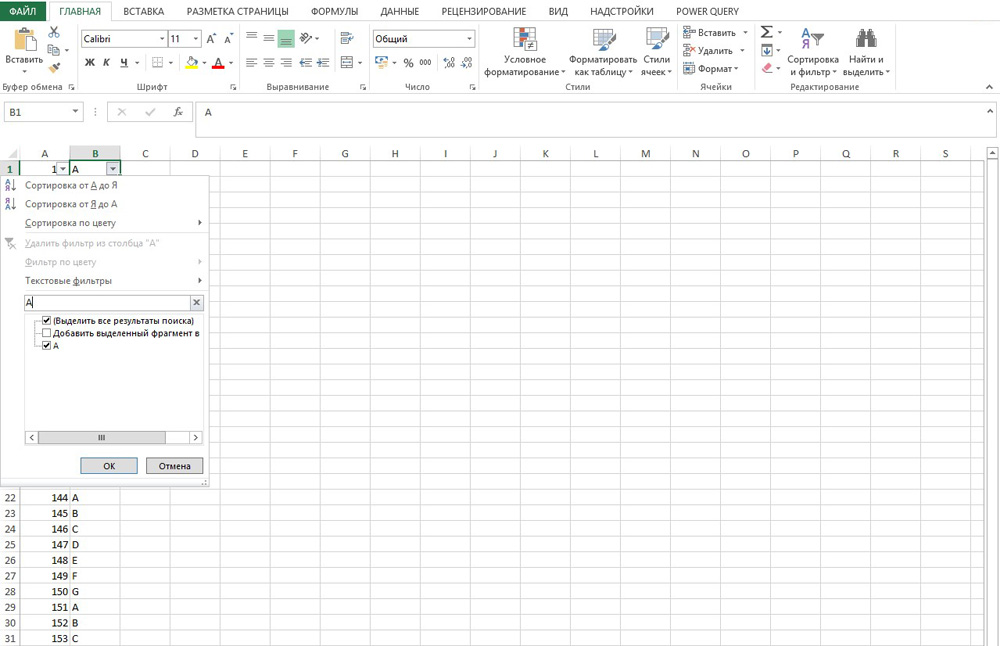
Task: Open Сортировка и фильтр tool
Action: pyautogui.click(x=811, y=52)
